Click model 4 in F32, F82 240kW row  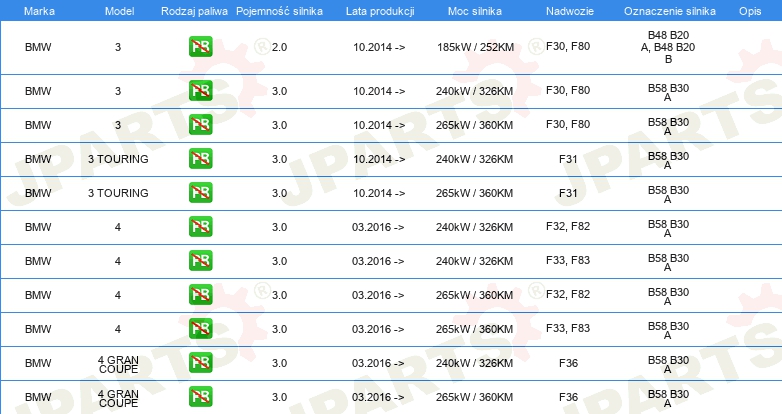[x=118, y=227]
